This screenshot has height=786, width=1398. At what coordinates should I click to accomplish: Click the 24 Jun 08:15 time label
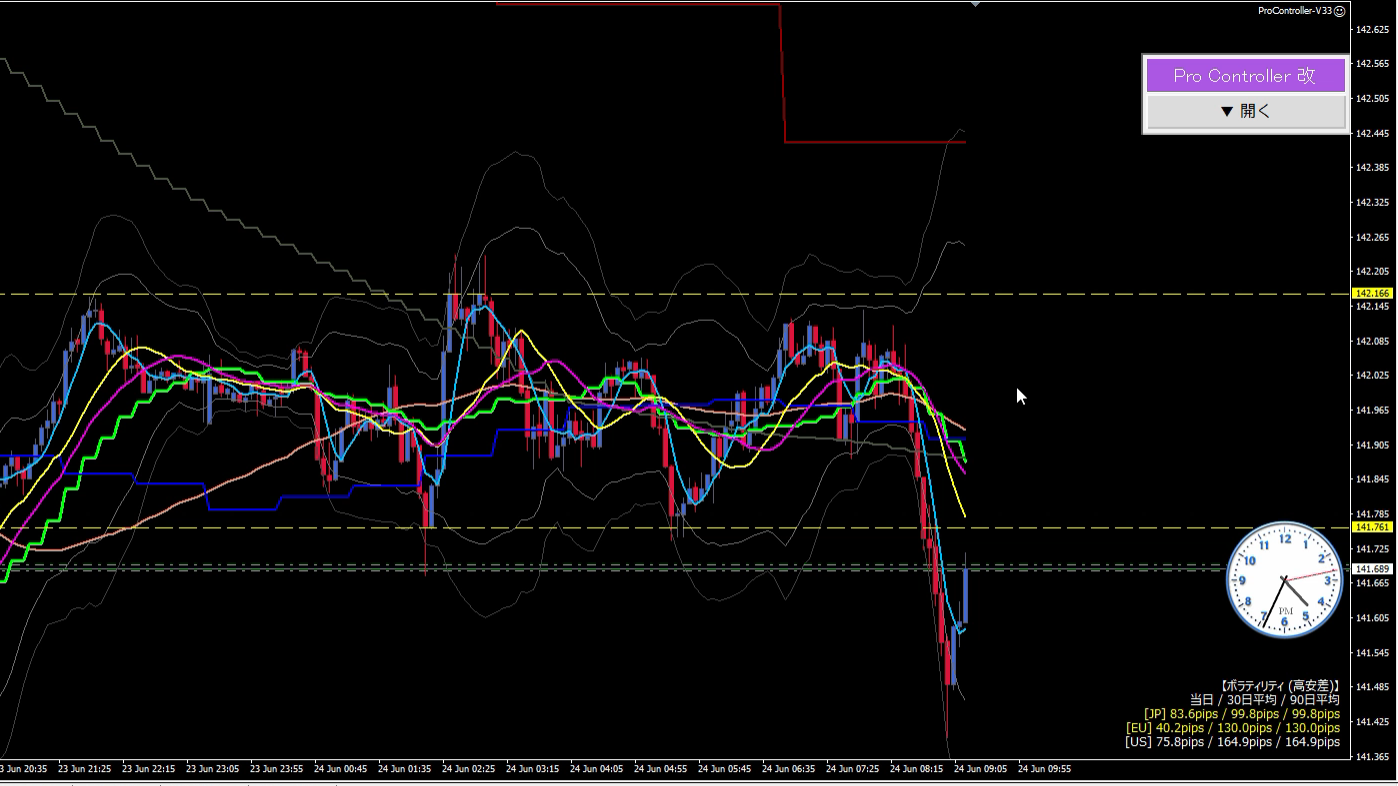(917, 769)
